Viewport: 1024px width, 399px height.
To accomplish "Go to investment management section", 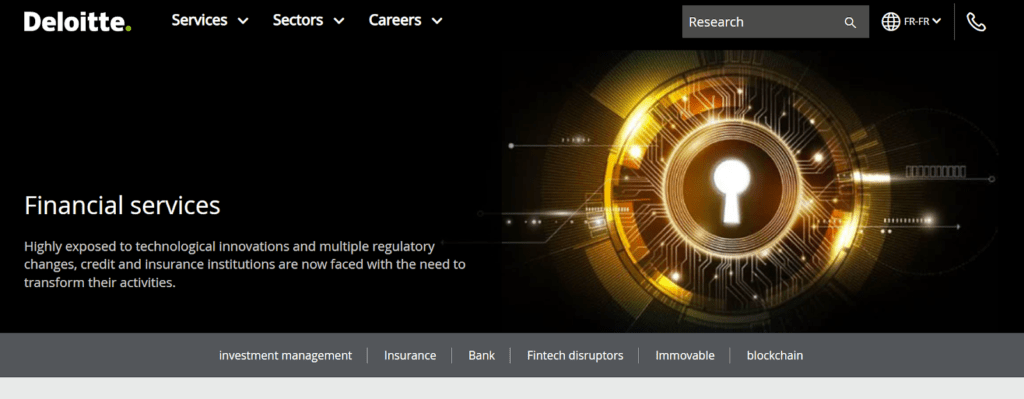I will [x=285, y=356].
